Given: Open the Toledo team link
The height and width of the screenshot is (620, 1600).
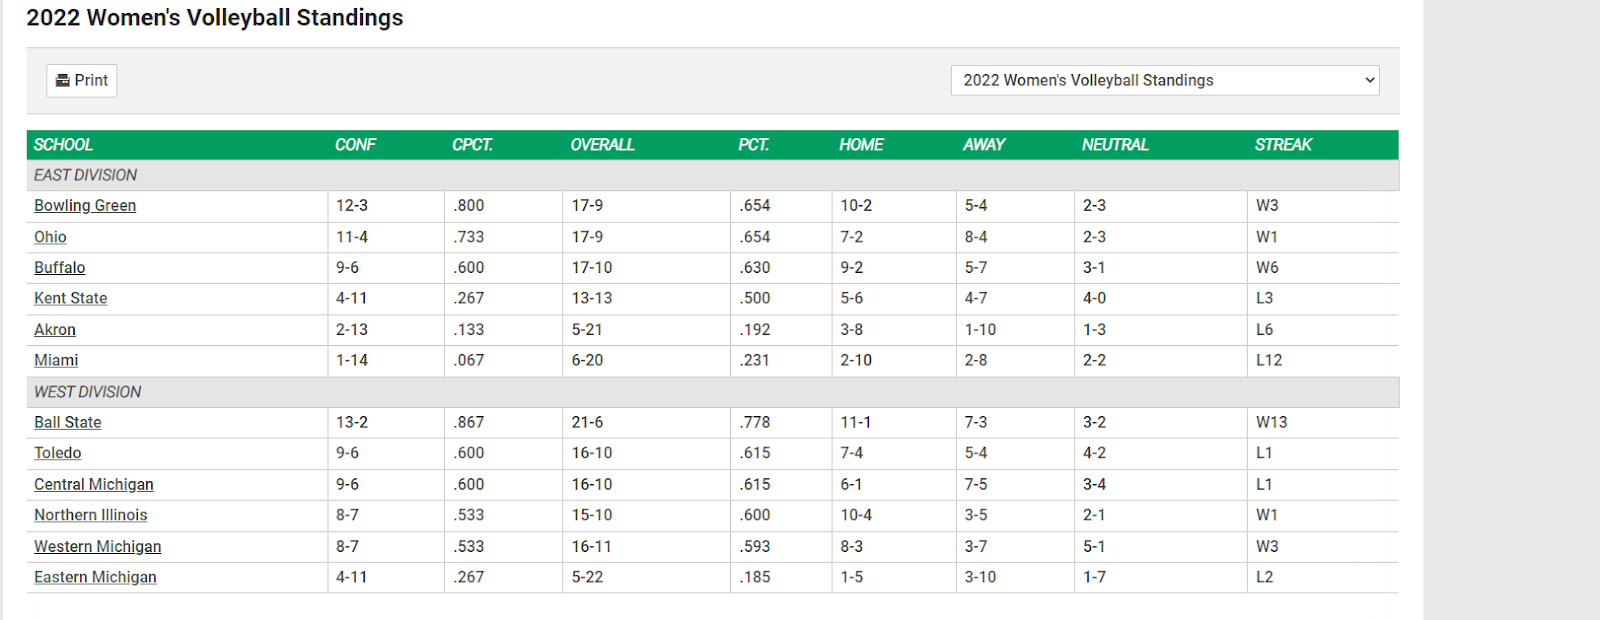Looking at the screenshot, I should (58, 453).
